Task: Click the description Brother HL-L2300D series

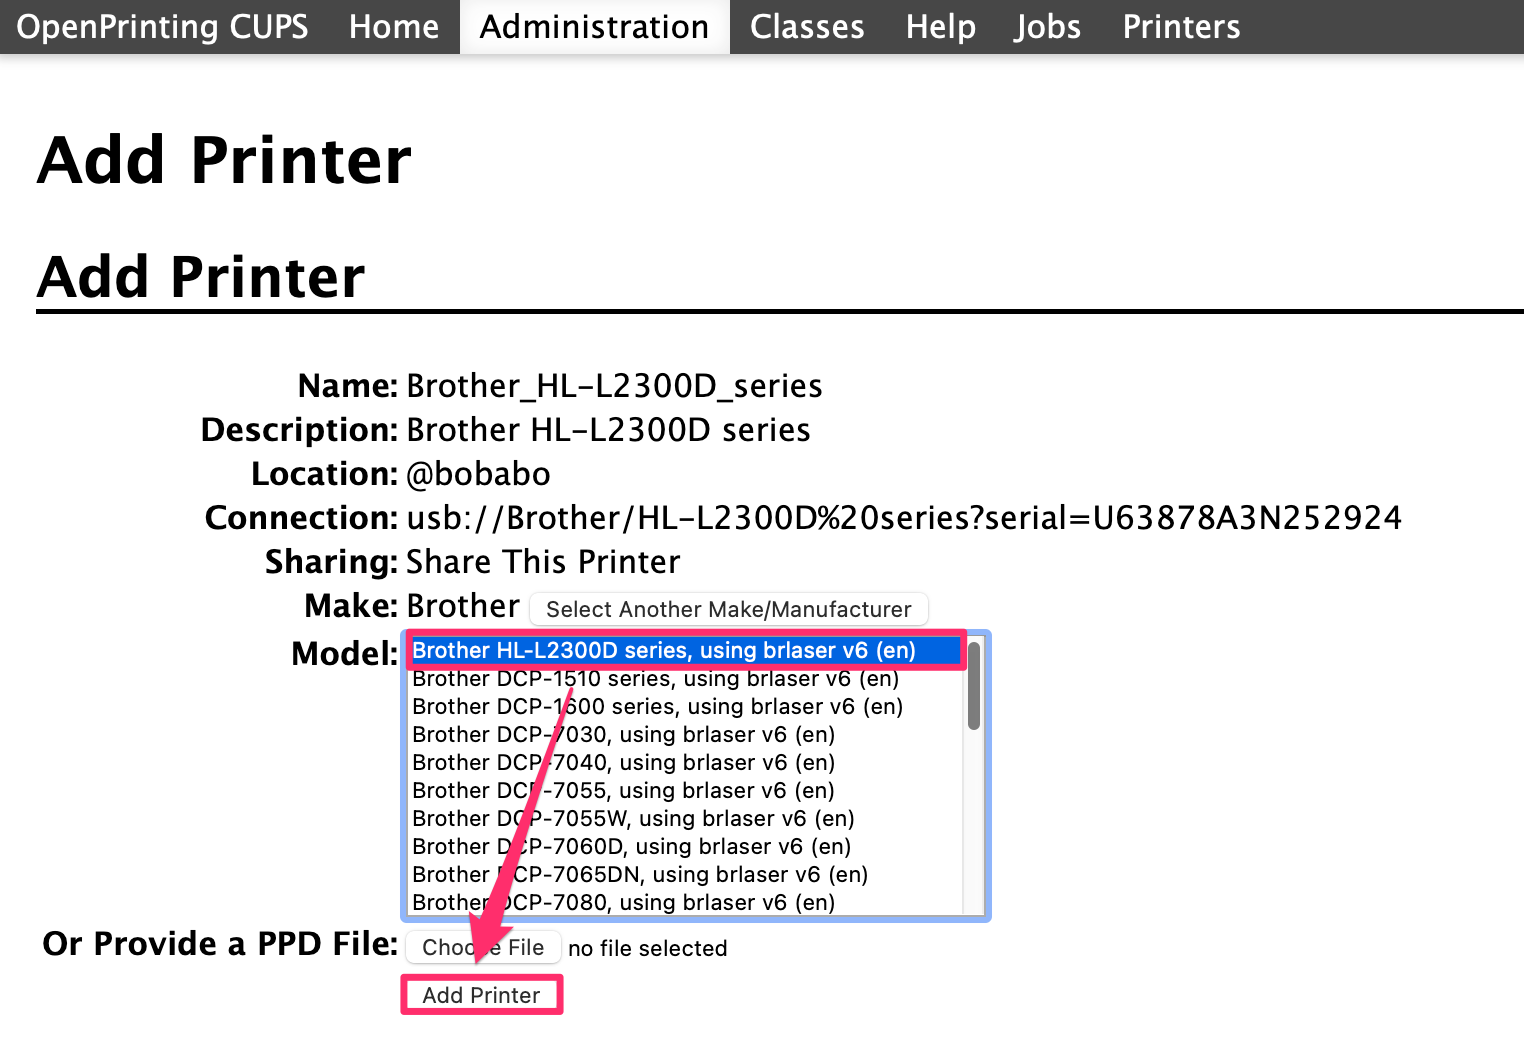Action: pos(608,430)
